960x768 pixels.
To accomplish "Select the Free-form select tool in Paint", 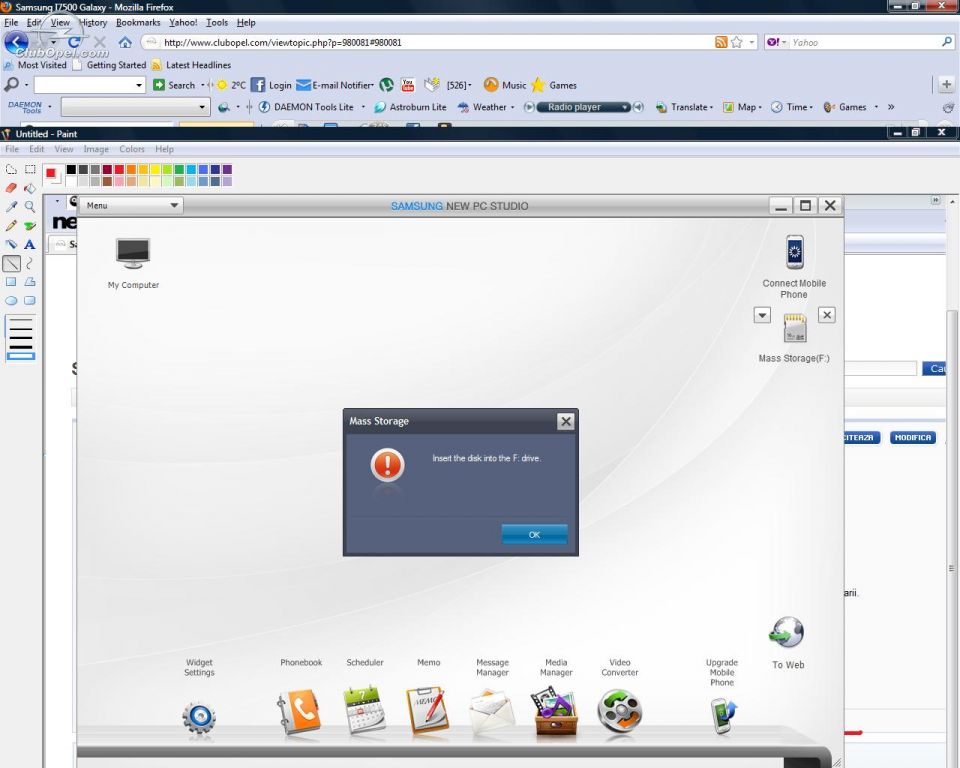I will (x=11, y=170).
